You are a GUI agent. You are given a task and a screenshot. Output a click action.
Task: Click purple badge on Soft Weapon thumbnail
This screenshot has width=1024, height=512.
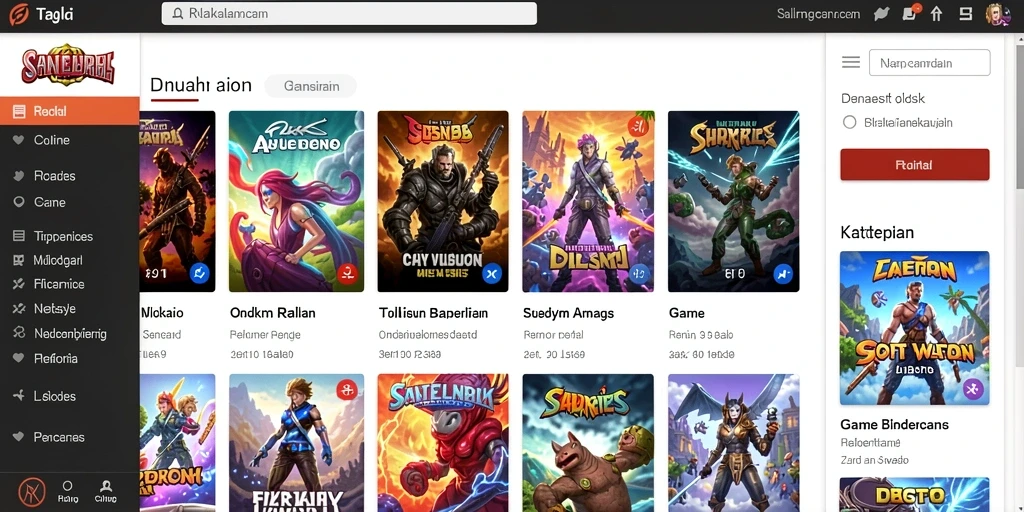point(972,389)
